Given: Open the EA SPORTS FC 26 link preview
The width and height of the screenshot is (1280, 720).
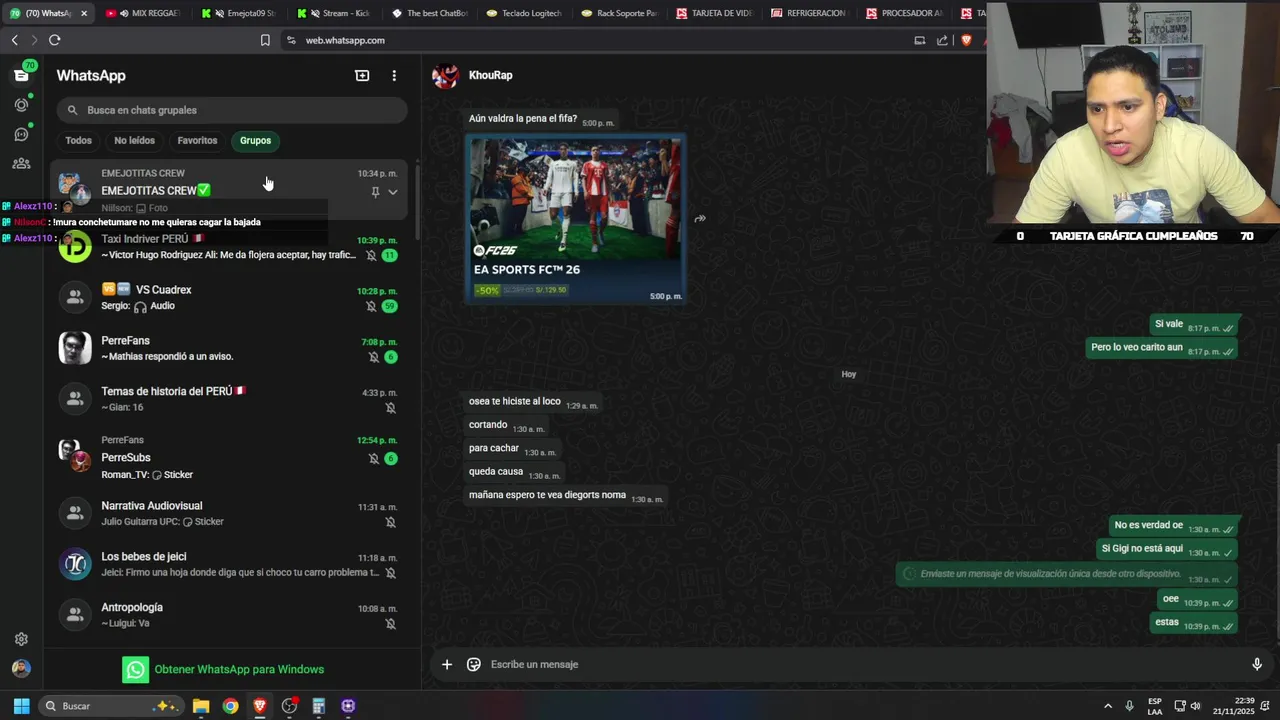Looking at the screenshot, I should click(x=576, y=219).
